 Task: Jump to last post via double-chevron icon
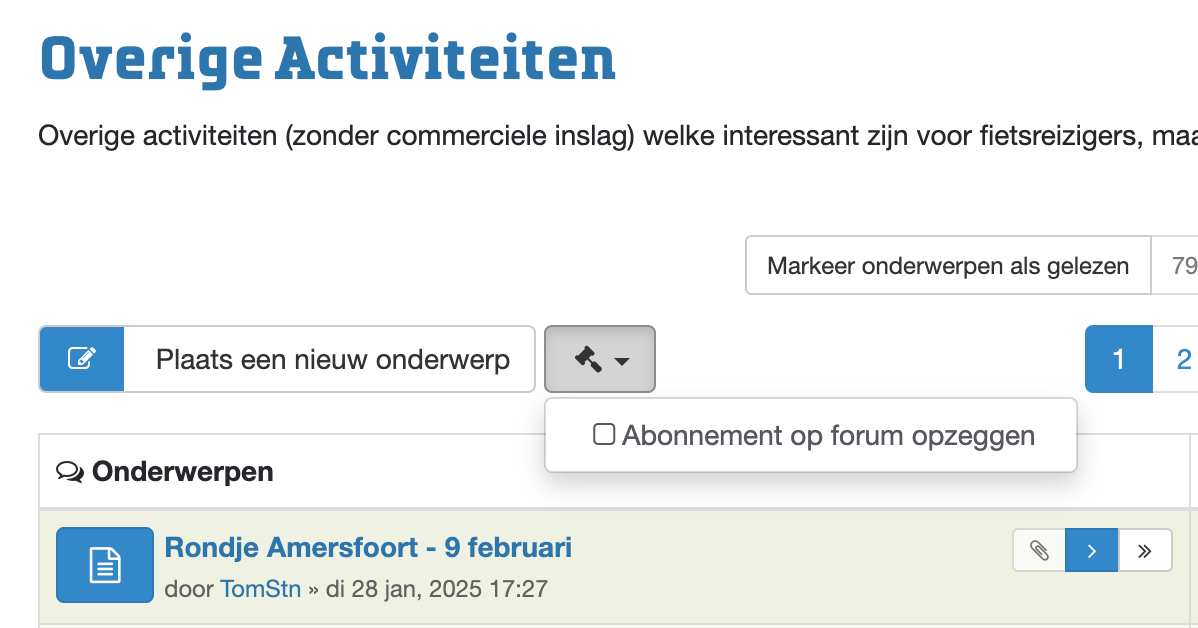pyautogui.click(x=1145, y=551)
